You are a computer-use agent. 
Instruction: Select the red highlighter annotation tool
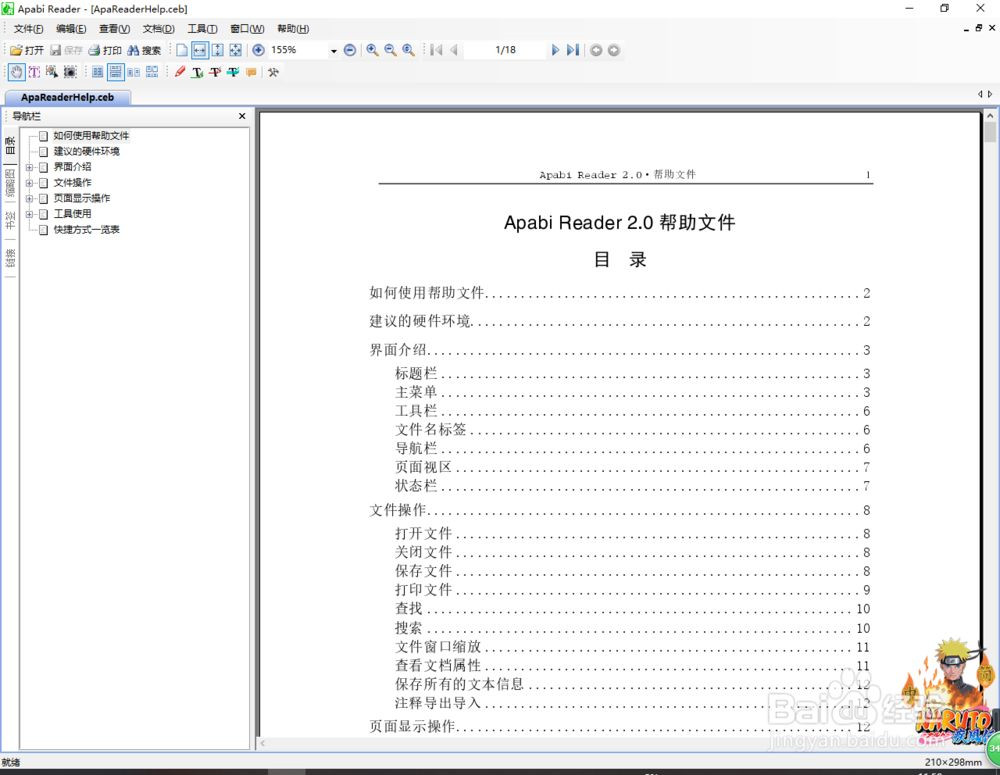coord(180,72)
